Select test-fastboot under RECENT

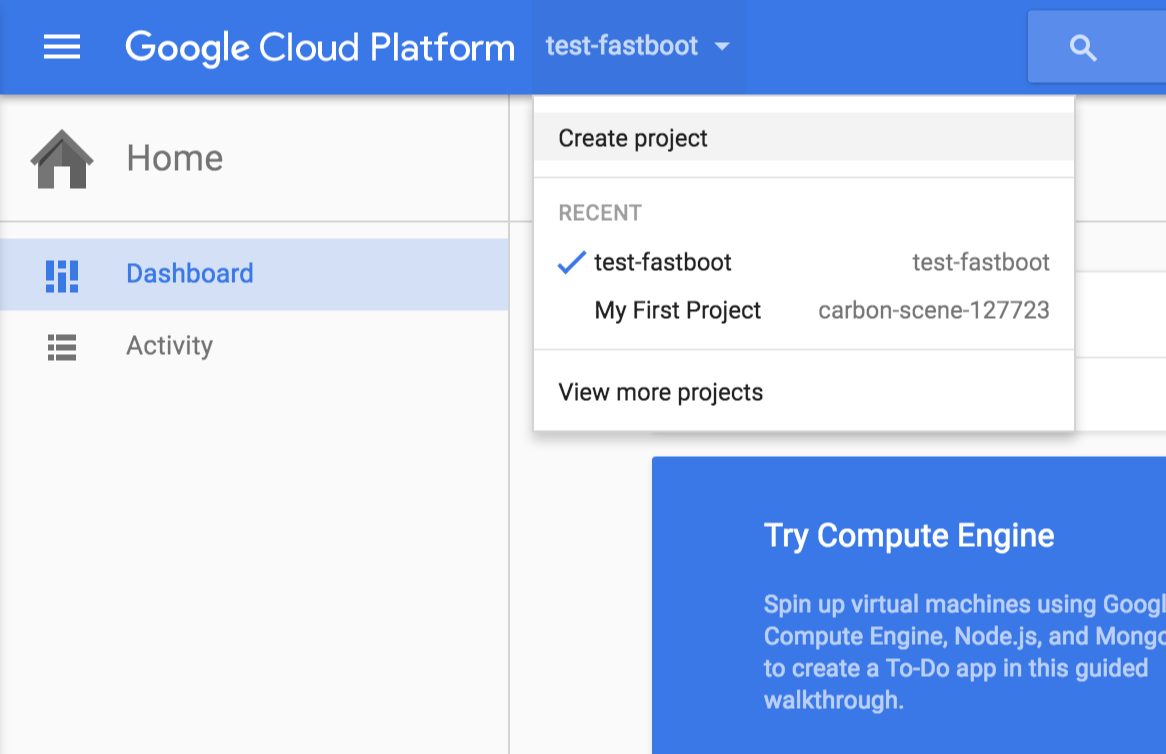[x=662, y=262]
